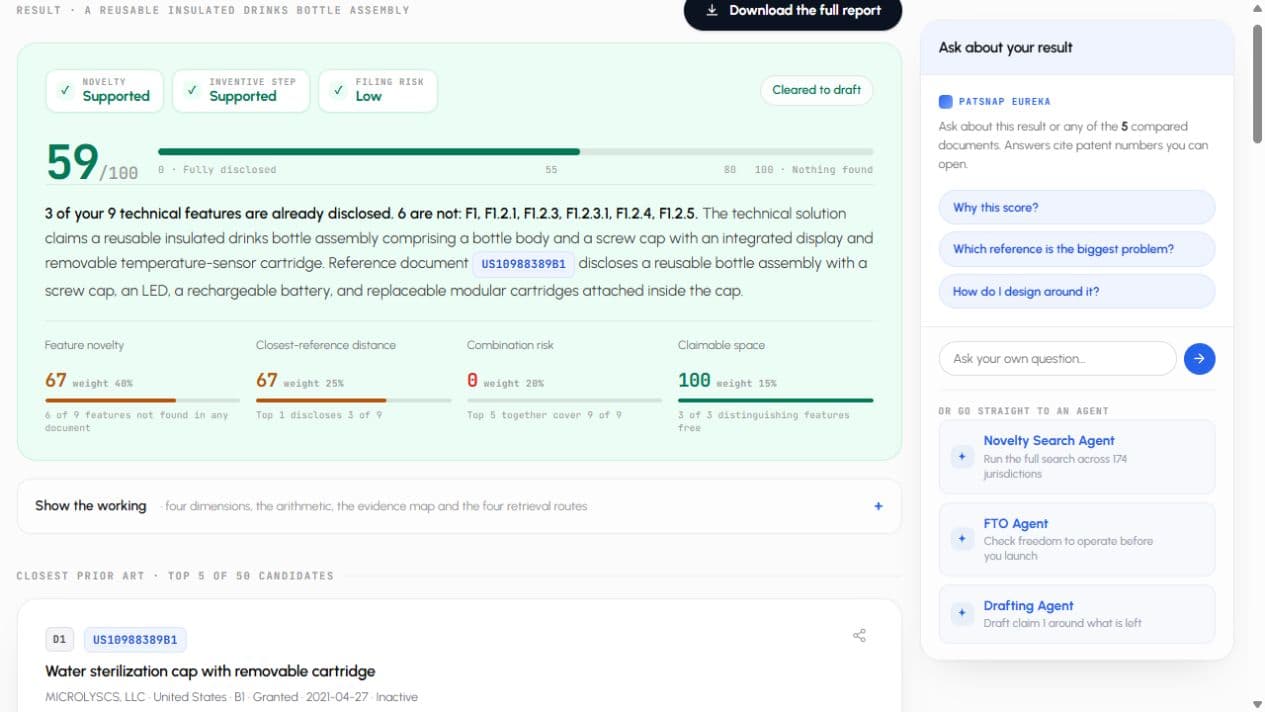
Task: Open inline reference US10988389B1 in summary
Action: [x=523, y=264]
